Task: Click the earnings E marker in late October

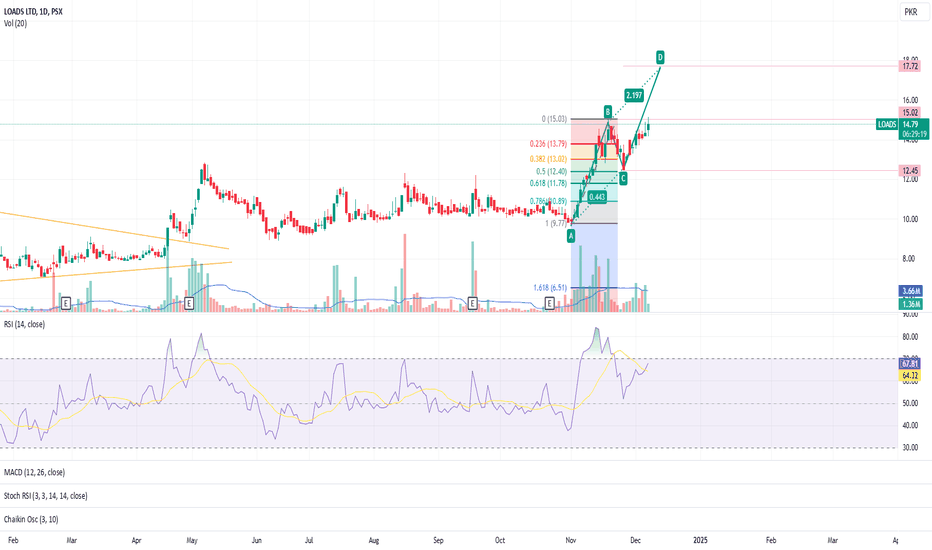Action: click(x=549, y=303)
